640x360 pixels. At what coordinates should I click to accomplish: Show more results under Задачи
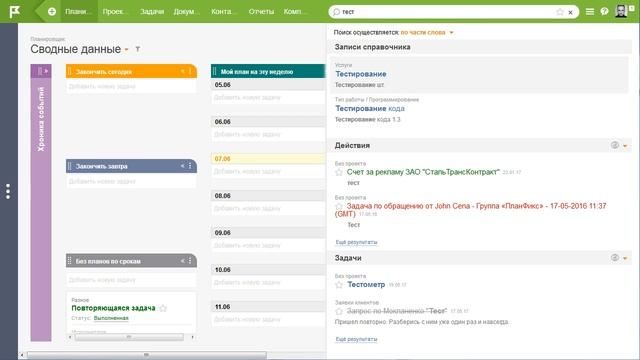356,339
